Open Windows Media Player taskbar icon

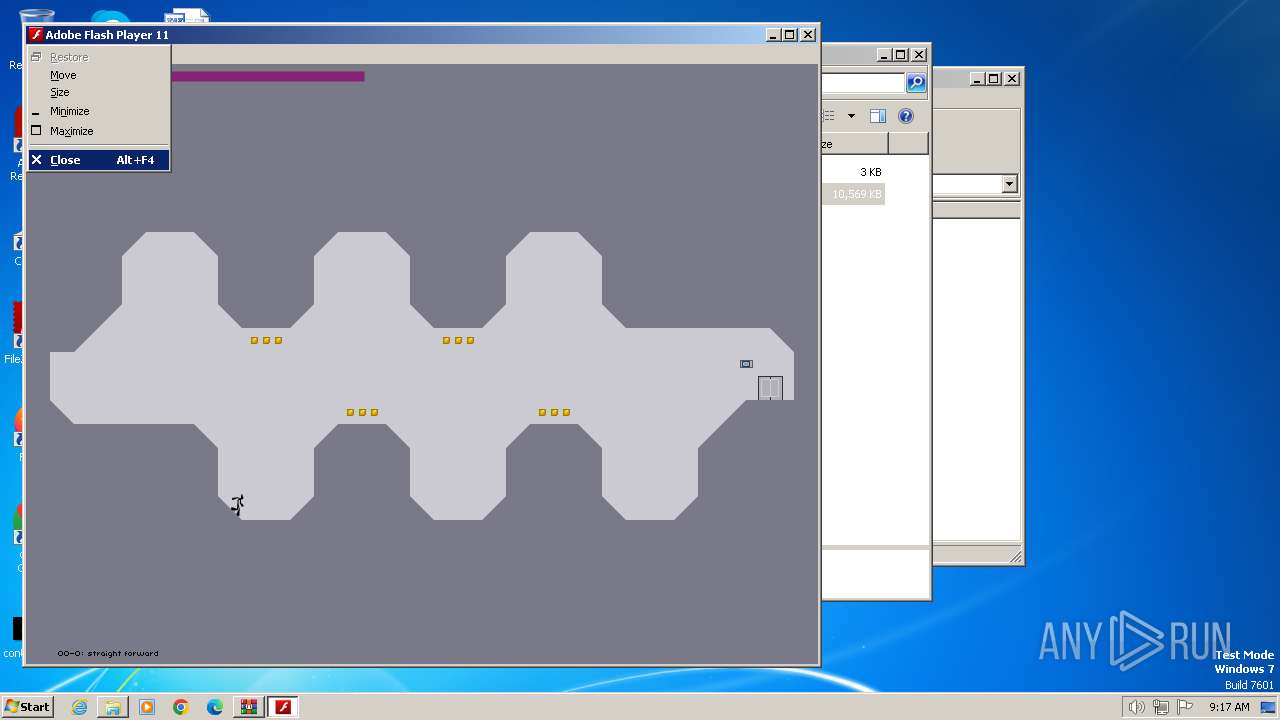[147, 707]
